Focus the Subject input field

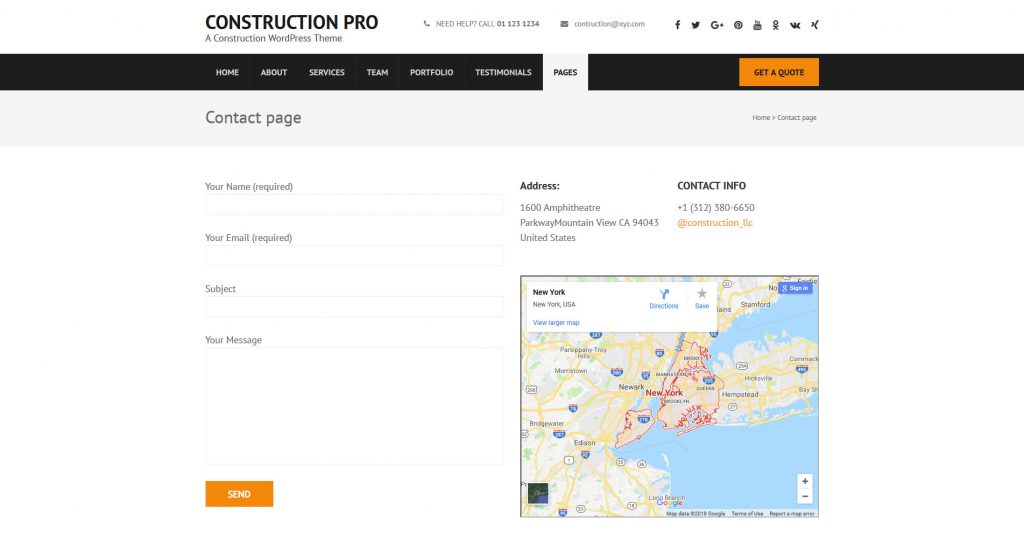[355, 306]
